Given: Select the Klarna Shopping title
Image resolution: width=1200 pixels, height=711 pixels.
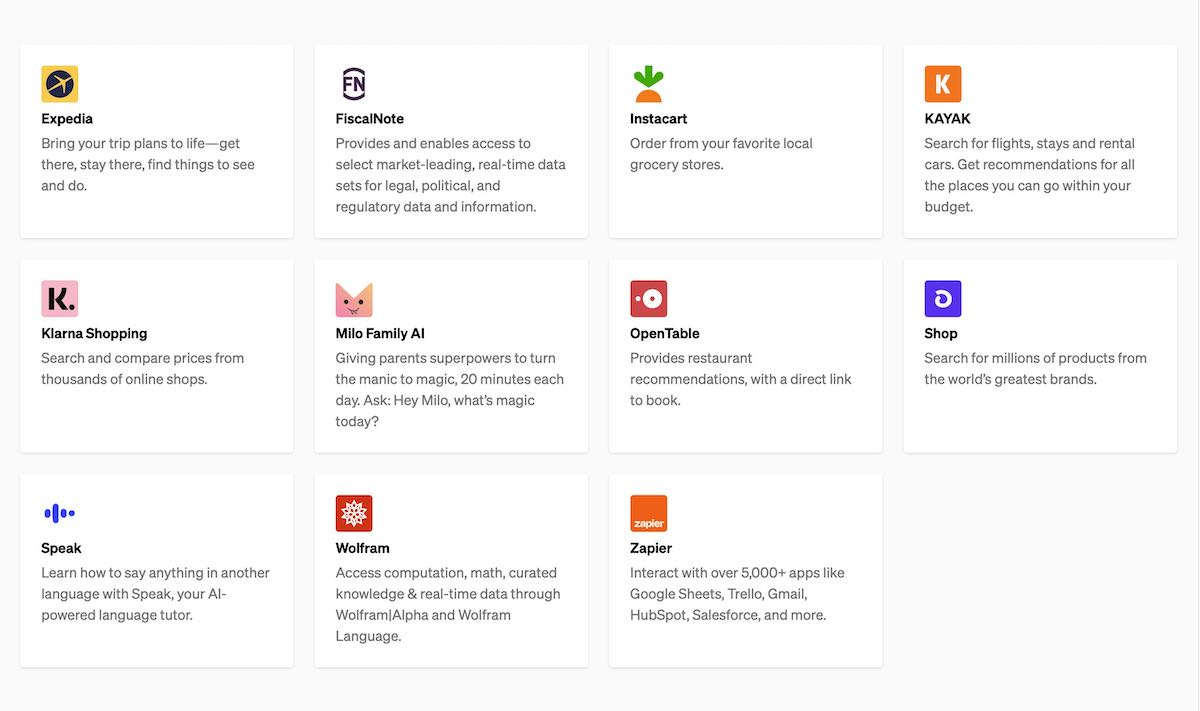Looking at the screenshot, I should pyautogui.click(x=94, y=334).
